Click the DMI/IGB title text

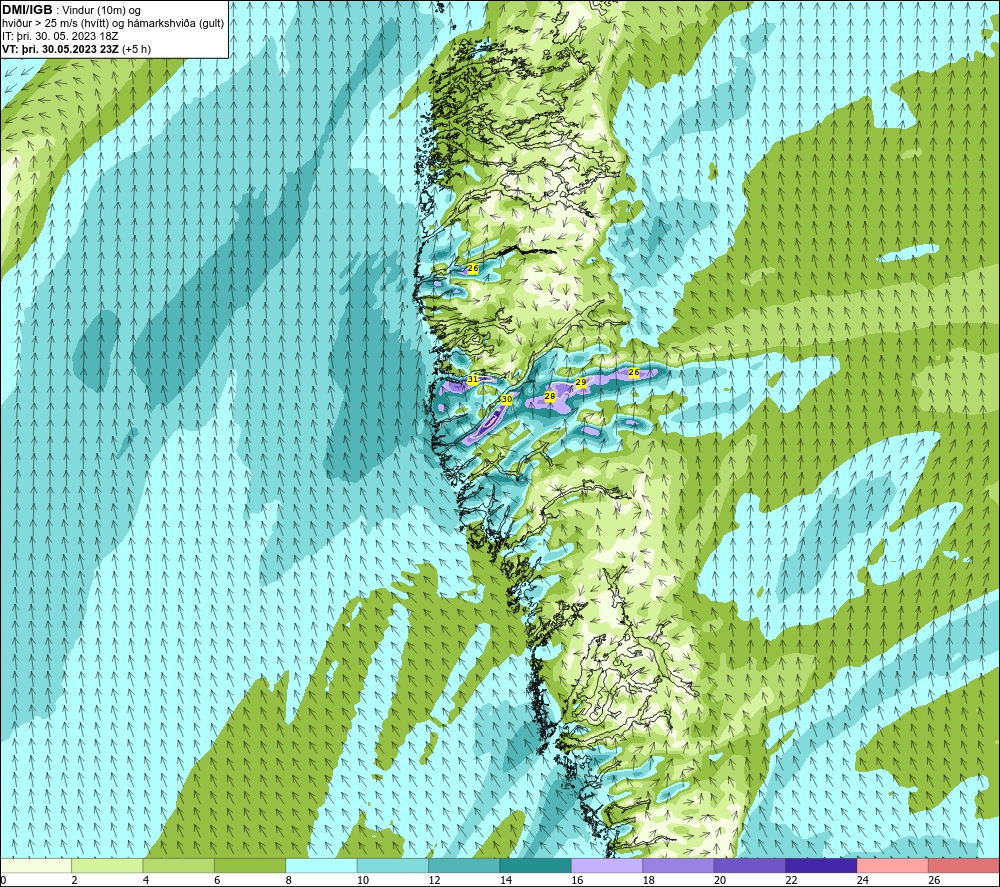(27, 10)
